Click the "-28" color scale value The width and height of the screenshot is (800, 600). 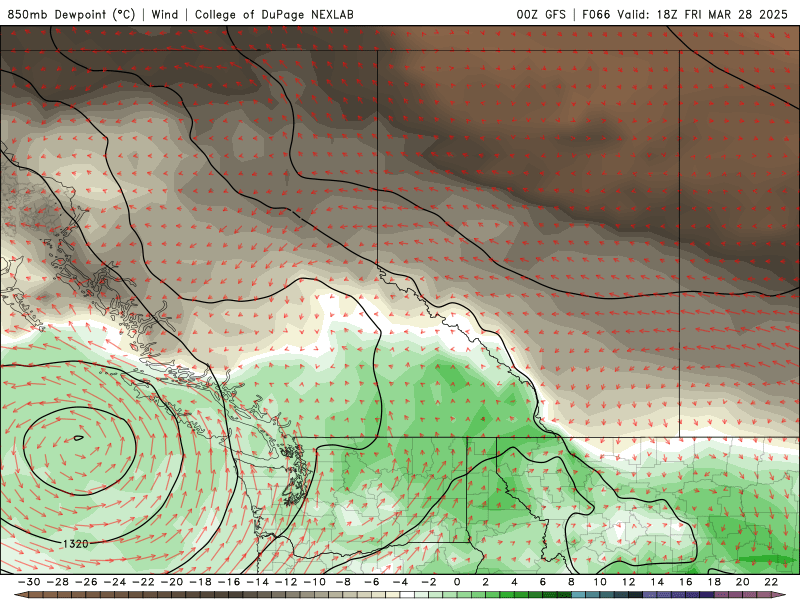[x=57, y=582]
